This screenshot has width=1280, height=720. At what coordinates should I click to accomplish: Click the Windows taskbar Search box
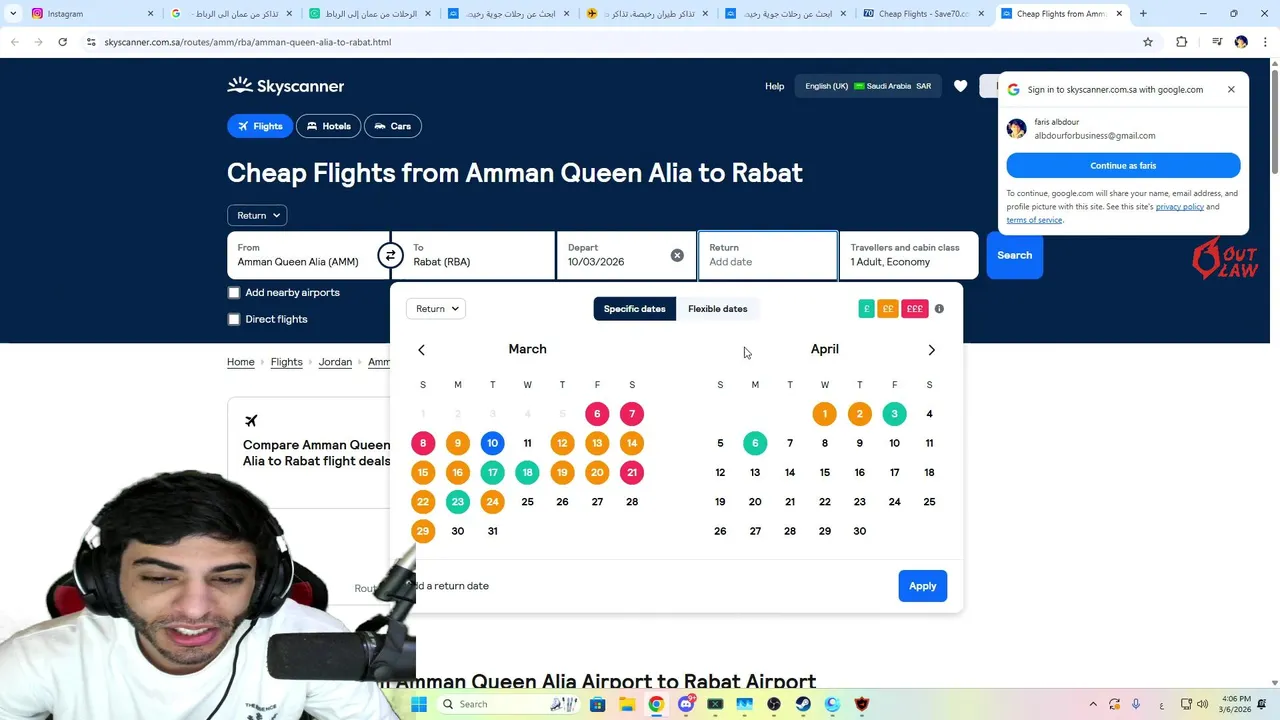pos(508,704)
